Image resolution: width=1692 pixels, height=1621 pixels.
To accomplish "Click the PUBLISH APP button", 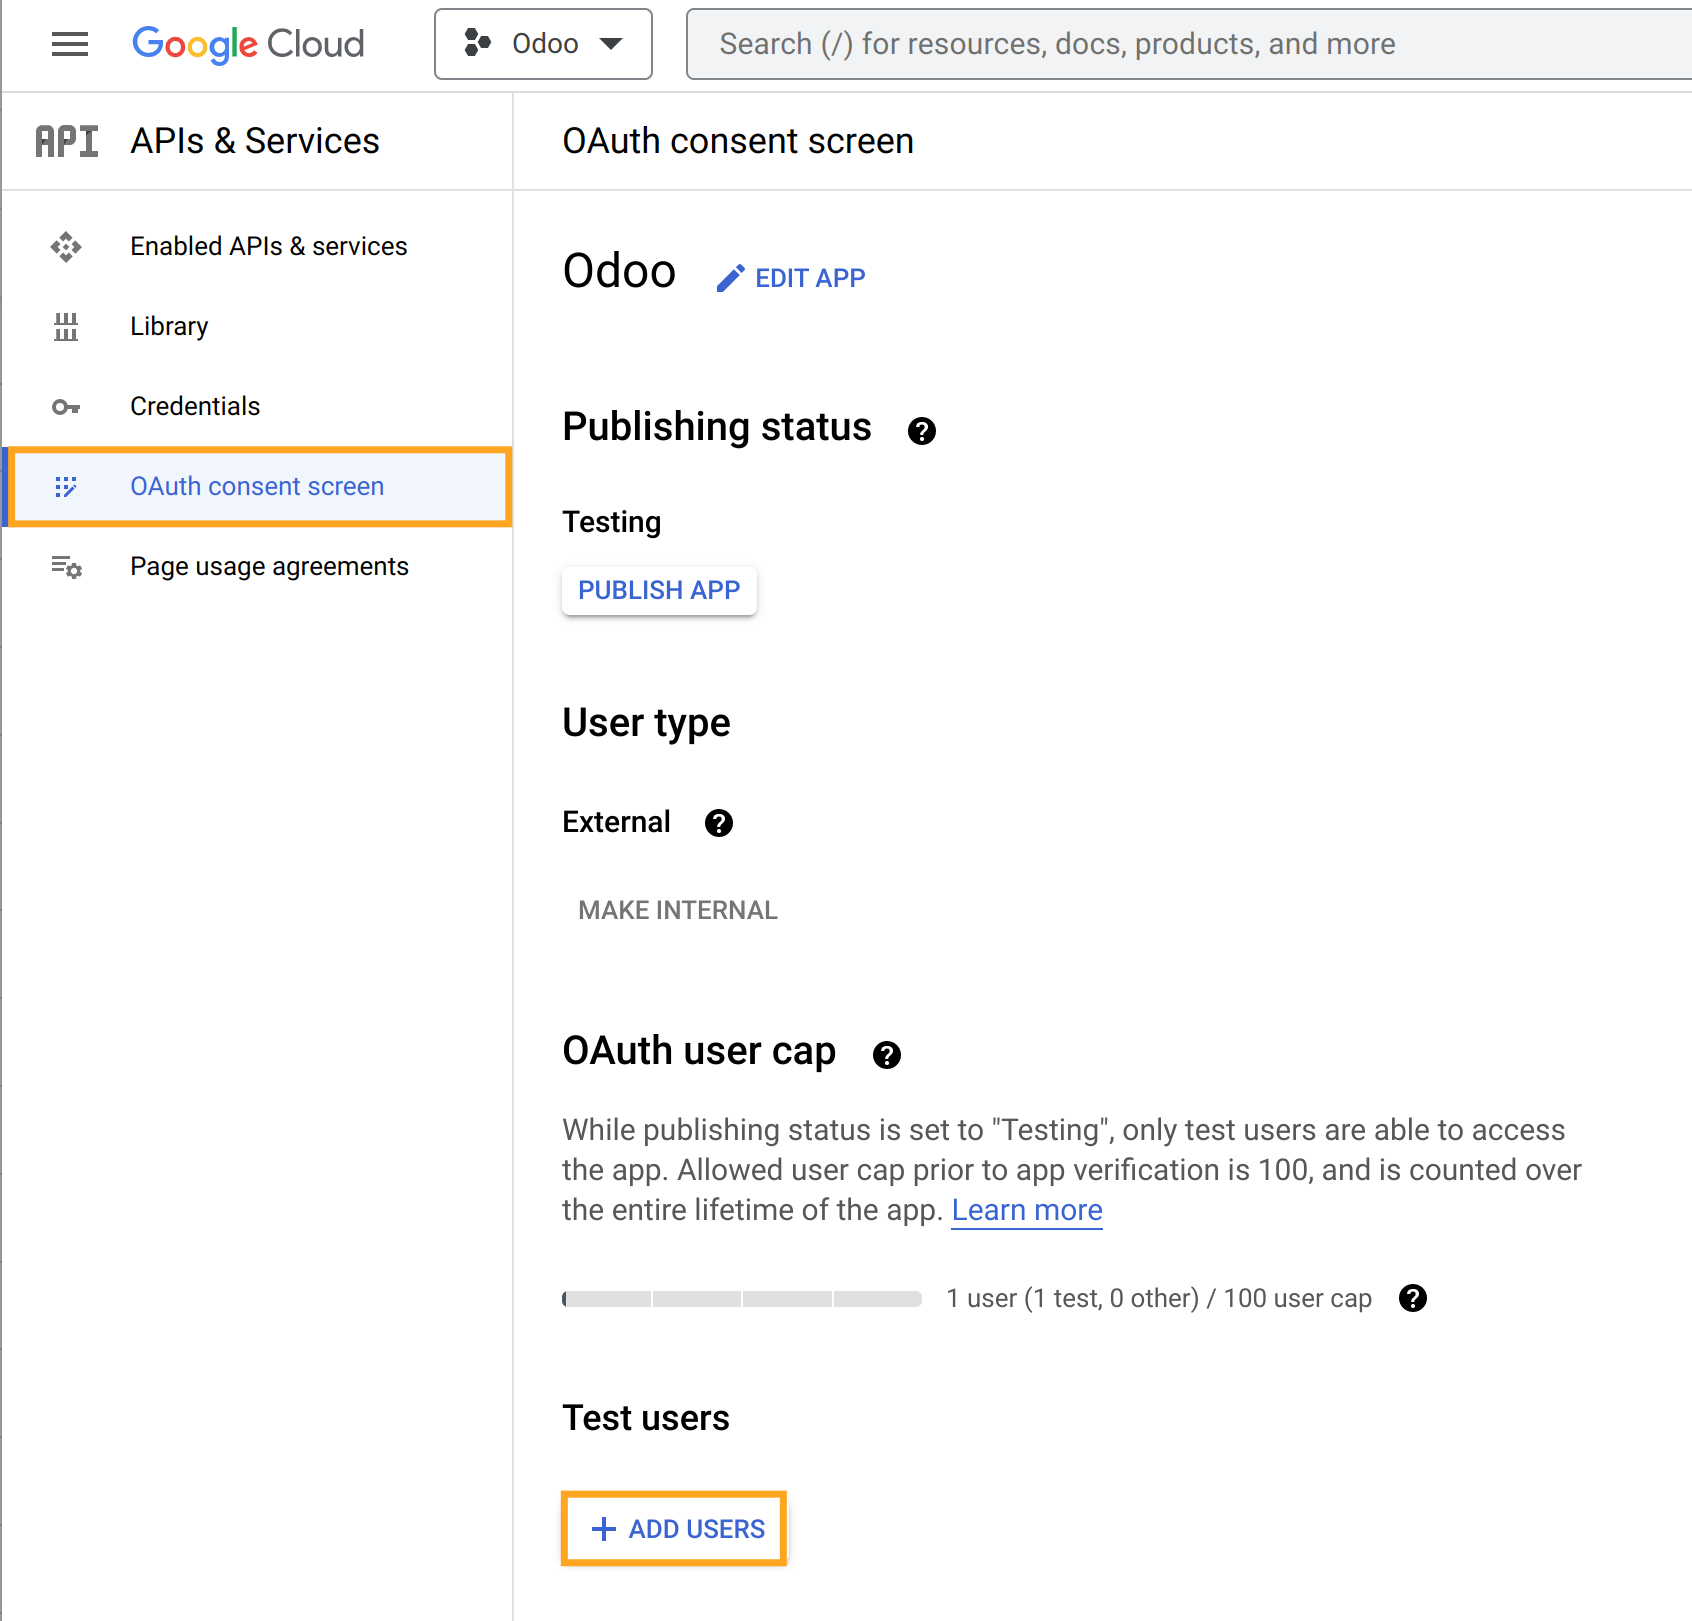I will click(x=659, y=590).
